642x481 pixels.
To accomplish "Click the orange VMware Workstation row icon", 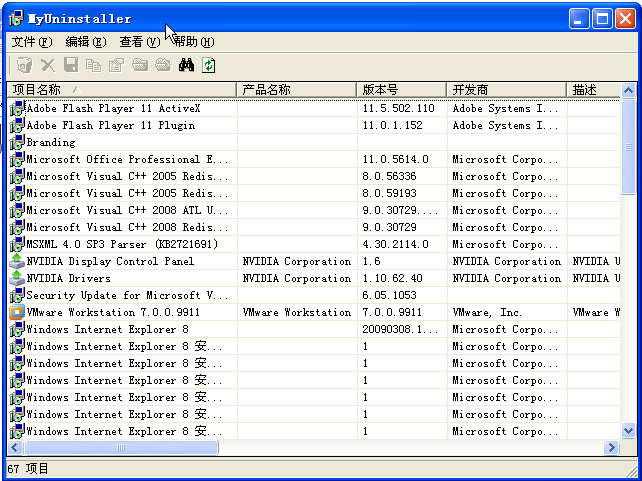I will (17, 312).
